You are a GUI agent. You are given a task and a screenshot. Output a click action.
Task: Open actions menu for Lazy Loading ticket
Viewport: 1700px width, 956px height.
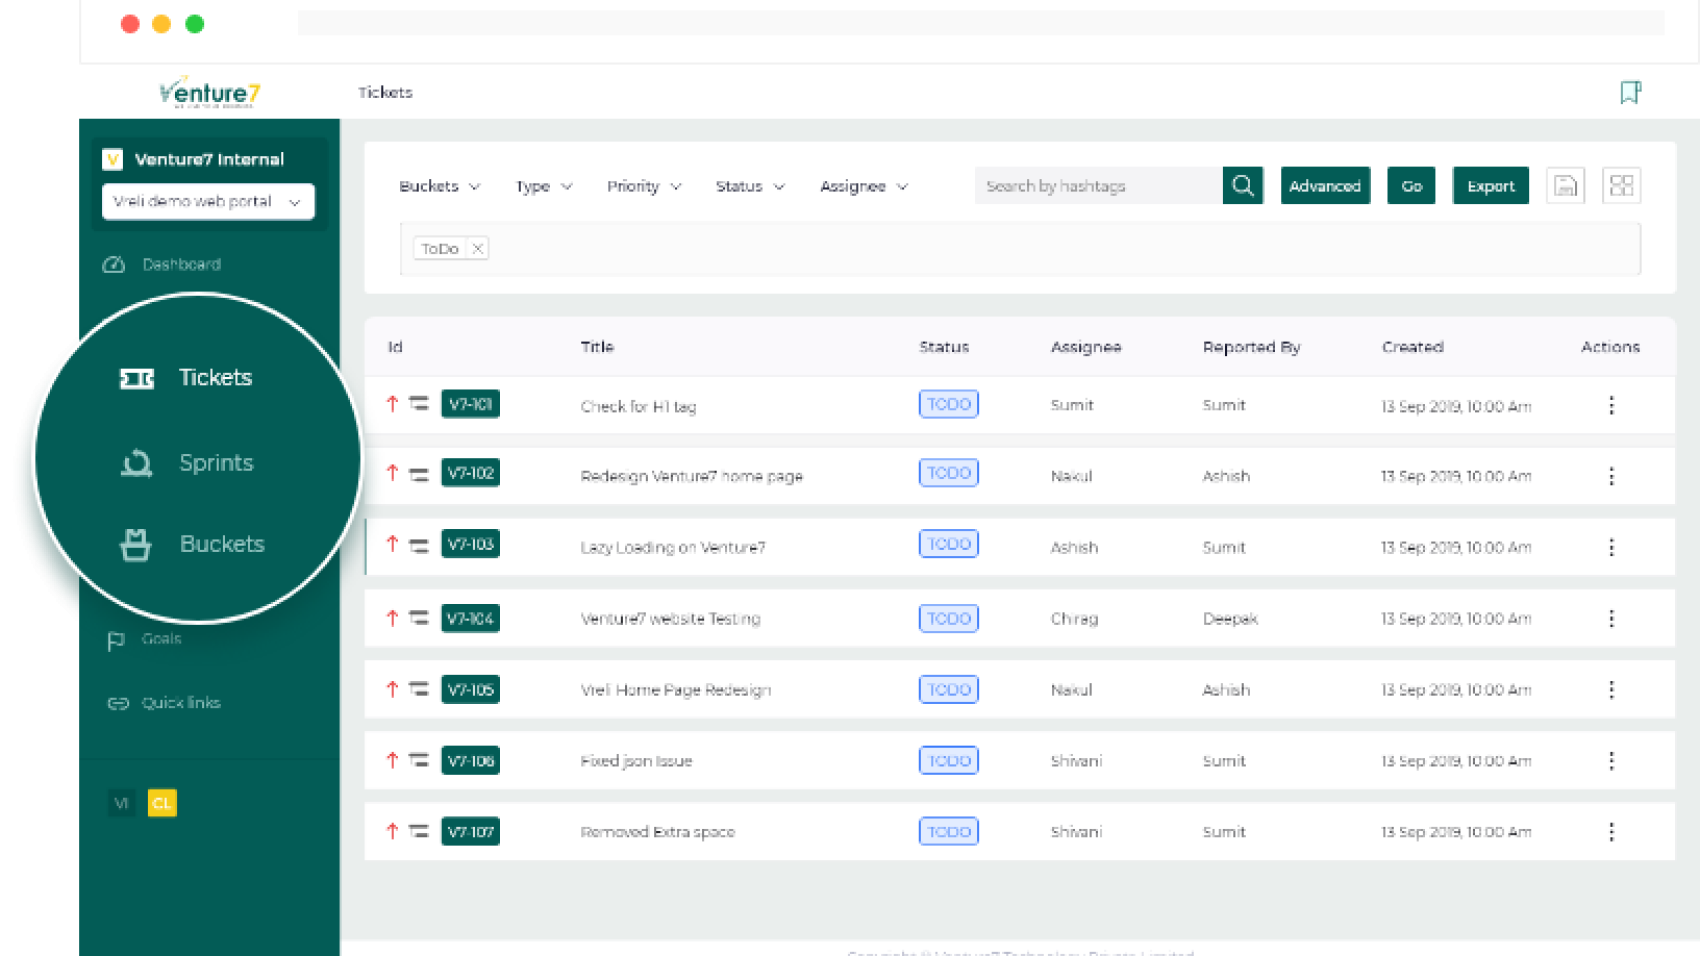(1611, 547)
